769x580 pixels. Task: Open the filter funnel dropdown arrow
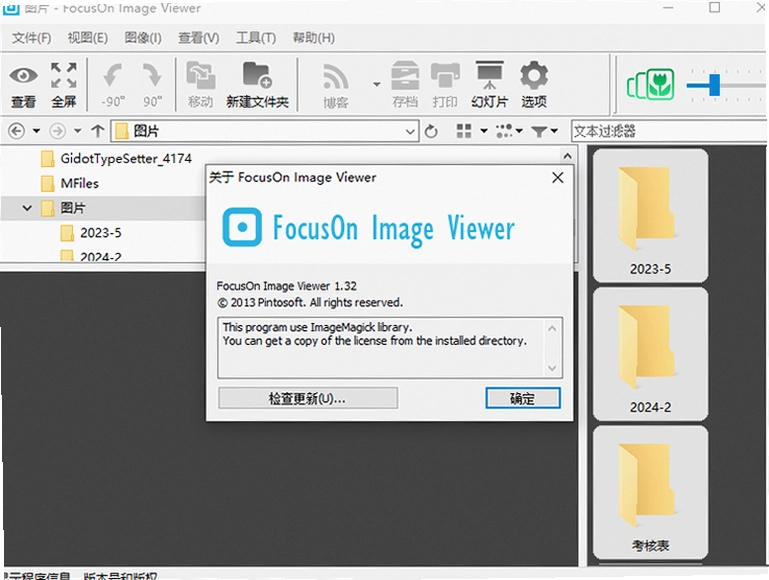point(554,131)
